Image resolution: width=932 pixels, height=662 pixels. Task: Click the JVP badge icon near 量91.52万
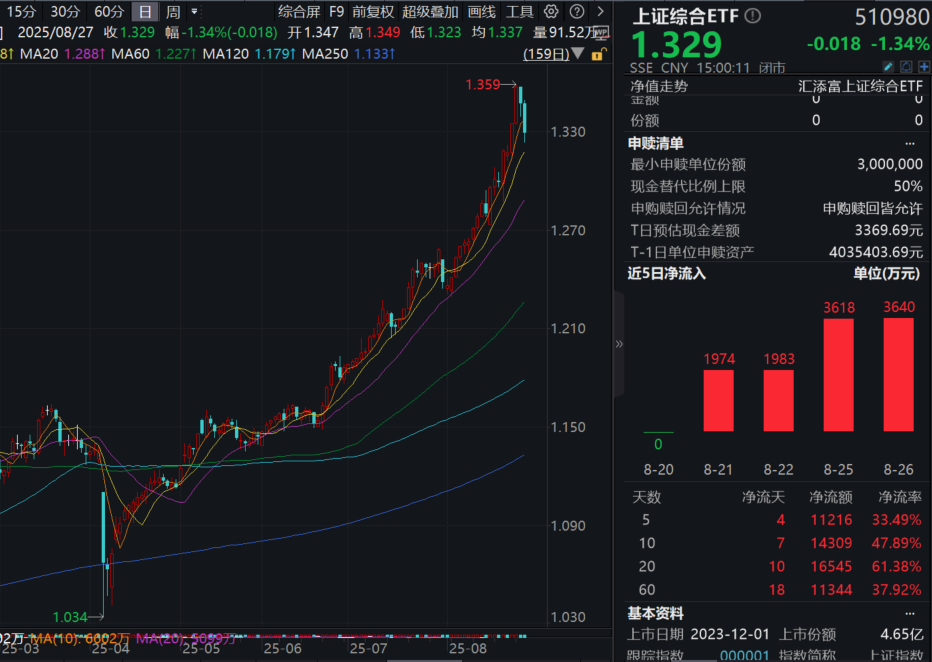601,33
